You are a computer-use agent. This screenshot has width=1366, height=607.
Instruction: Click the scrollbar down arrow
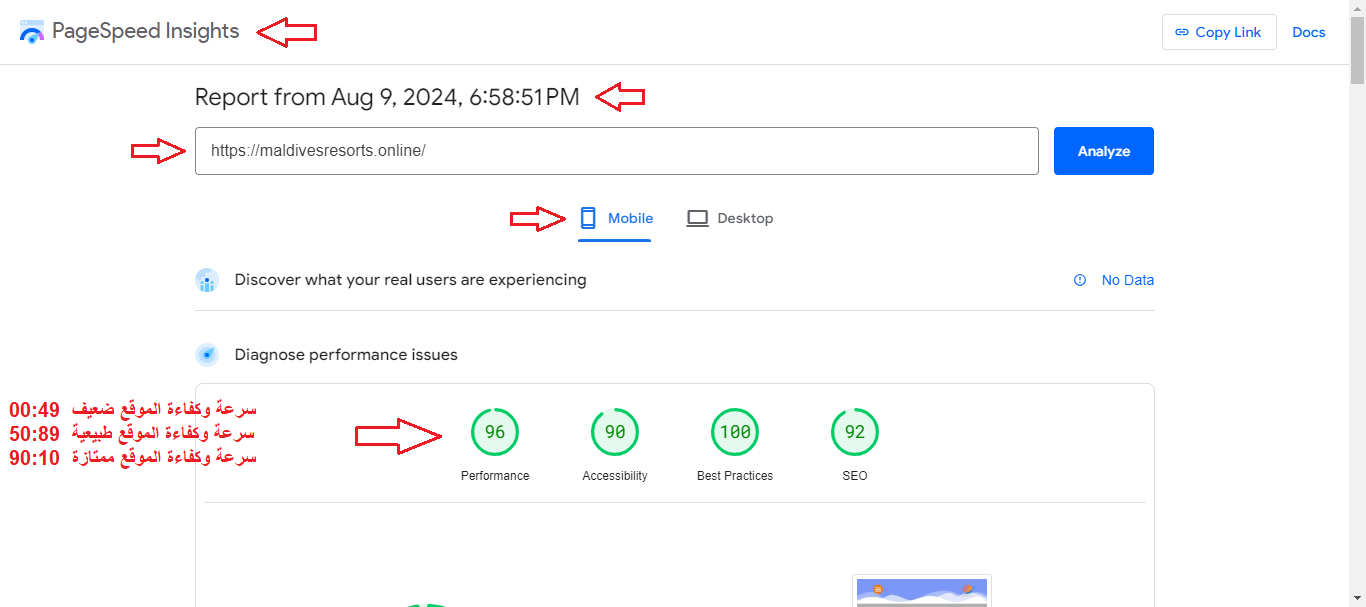coord(1357,598)
